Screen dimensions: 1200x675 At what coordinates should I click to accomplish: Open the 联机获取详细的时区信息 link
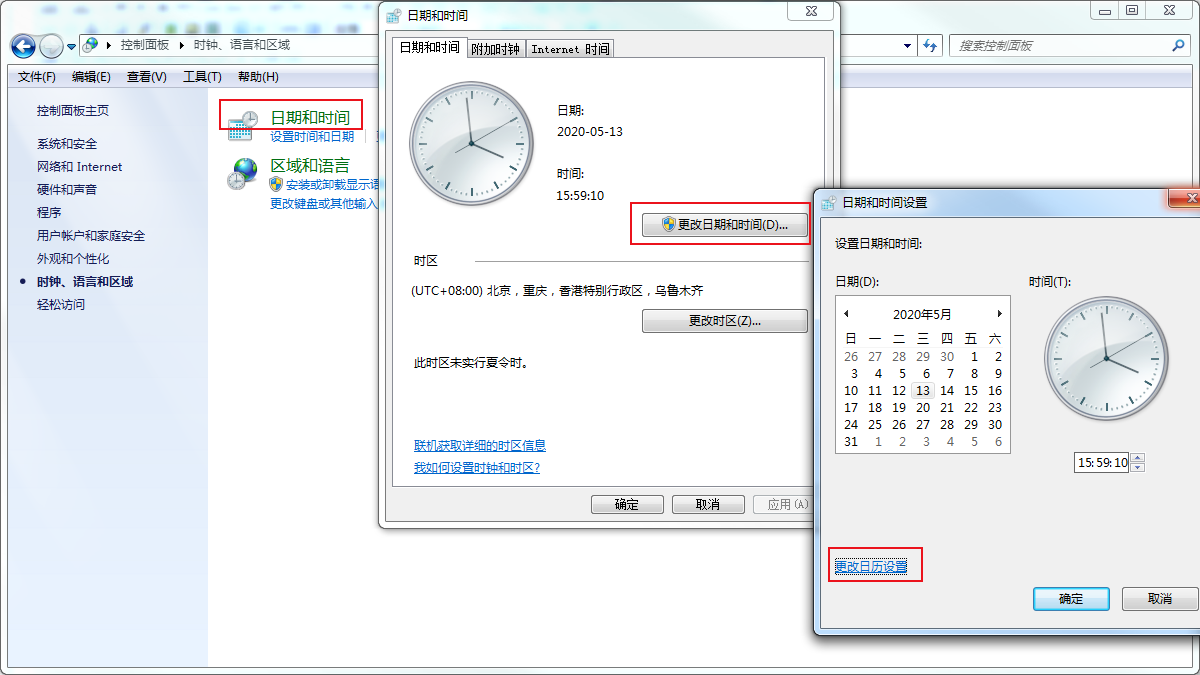click(480, 446)
